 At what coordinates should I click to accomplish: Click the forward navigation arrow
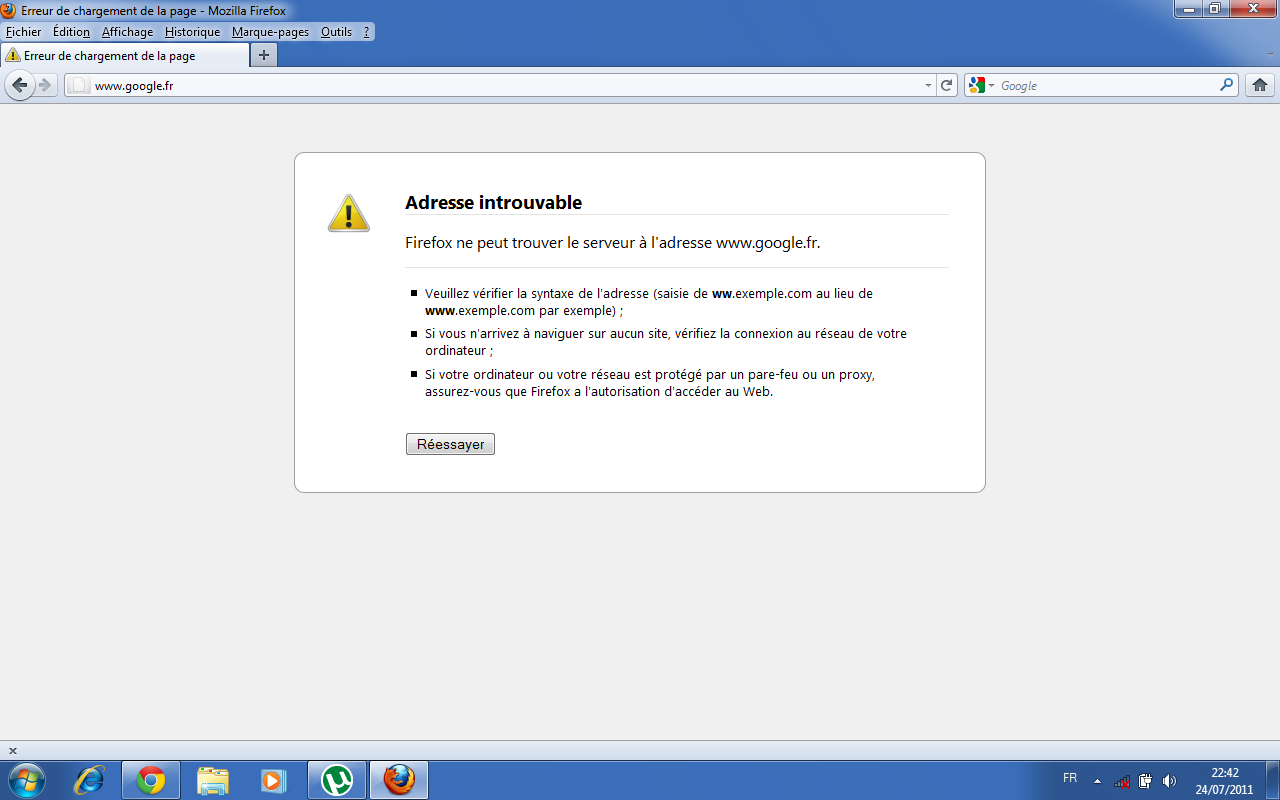tap(45, 85)
